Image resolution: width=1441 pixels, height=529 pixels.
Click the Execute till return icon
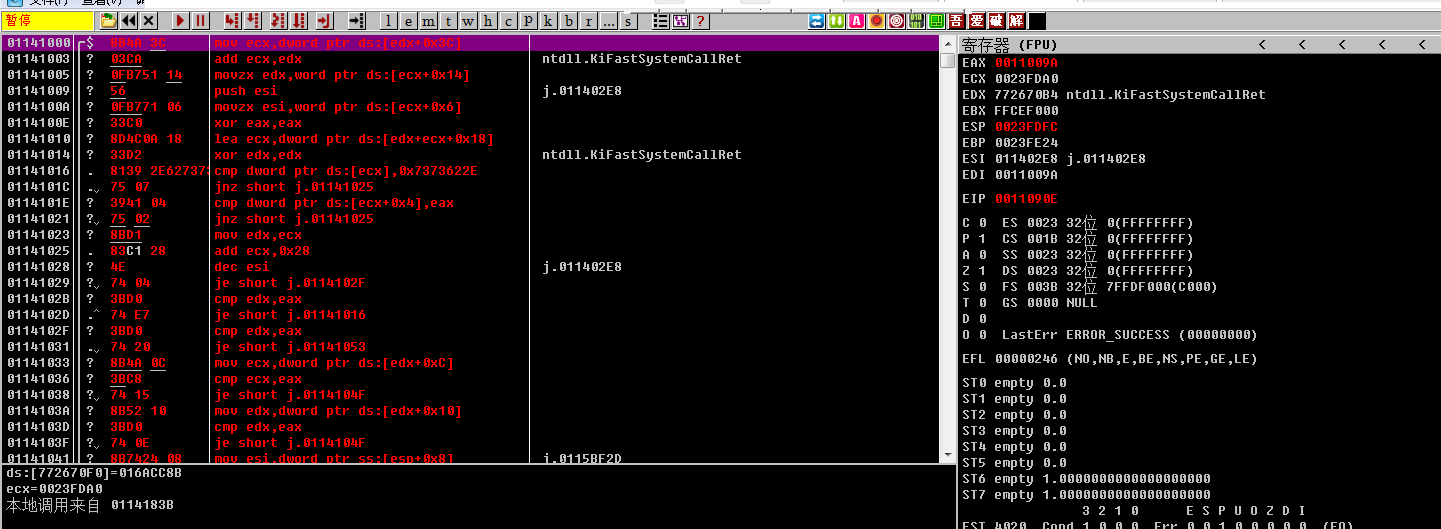(325, 21)
